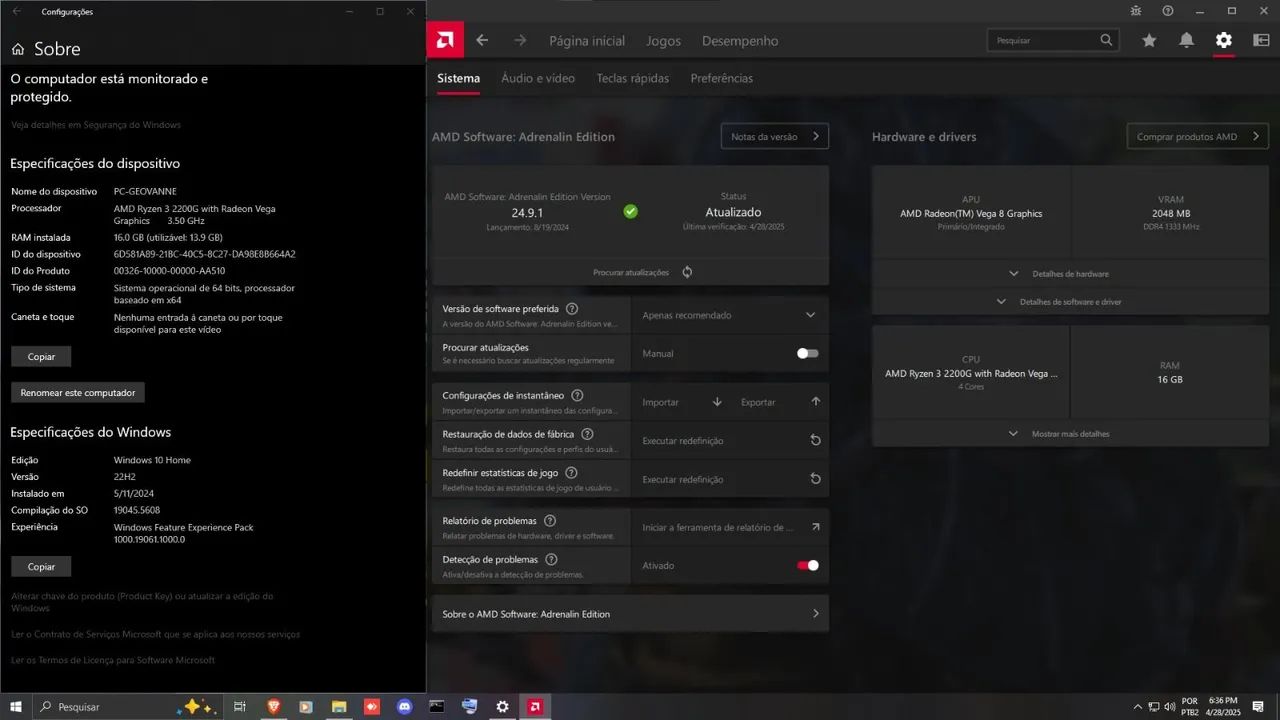Switch to the Preferências tab

(x=722, y=78)
